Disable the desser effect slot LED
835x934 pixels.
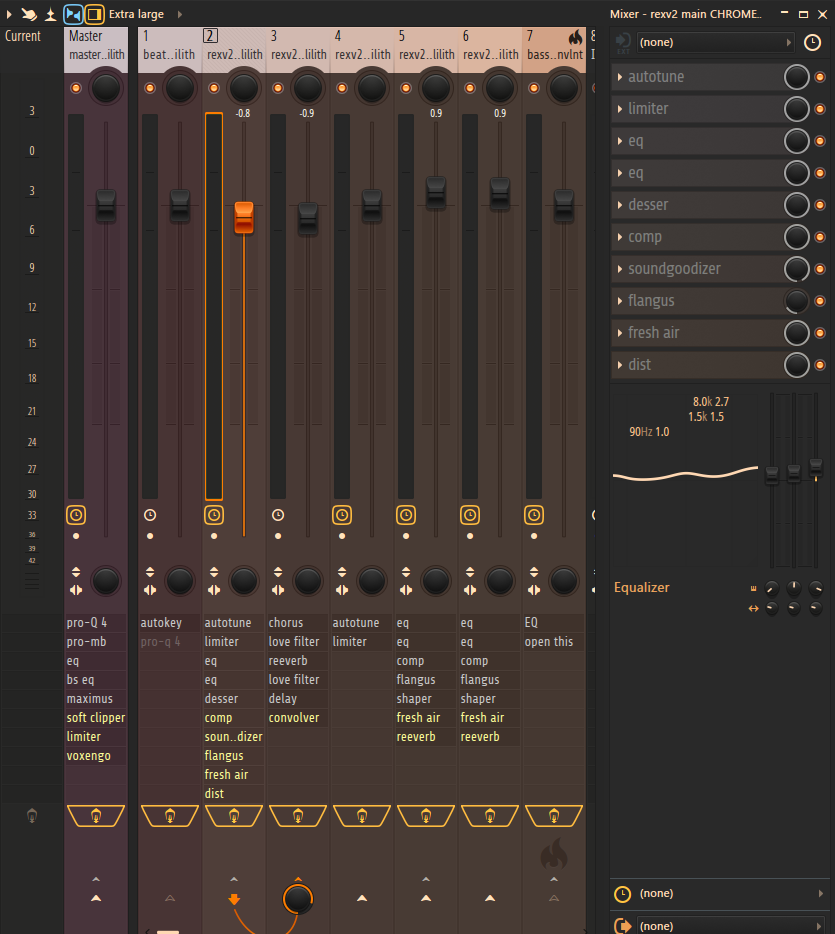[820, 205]
